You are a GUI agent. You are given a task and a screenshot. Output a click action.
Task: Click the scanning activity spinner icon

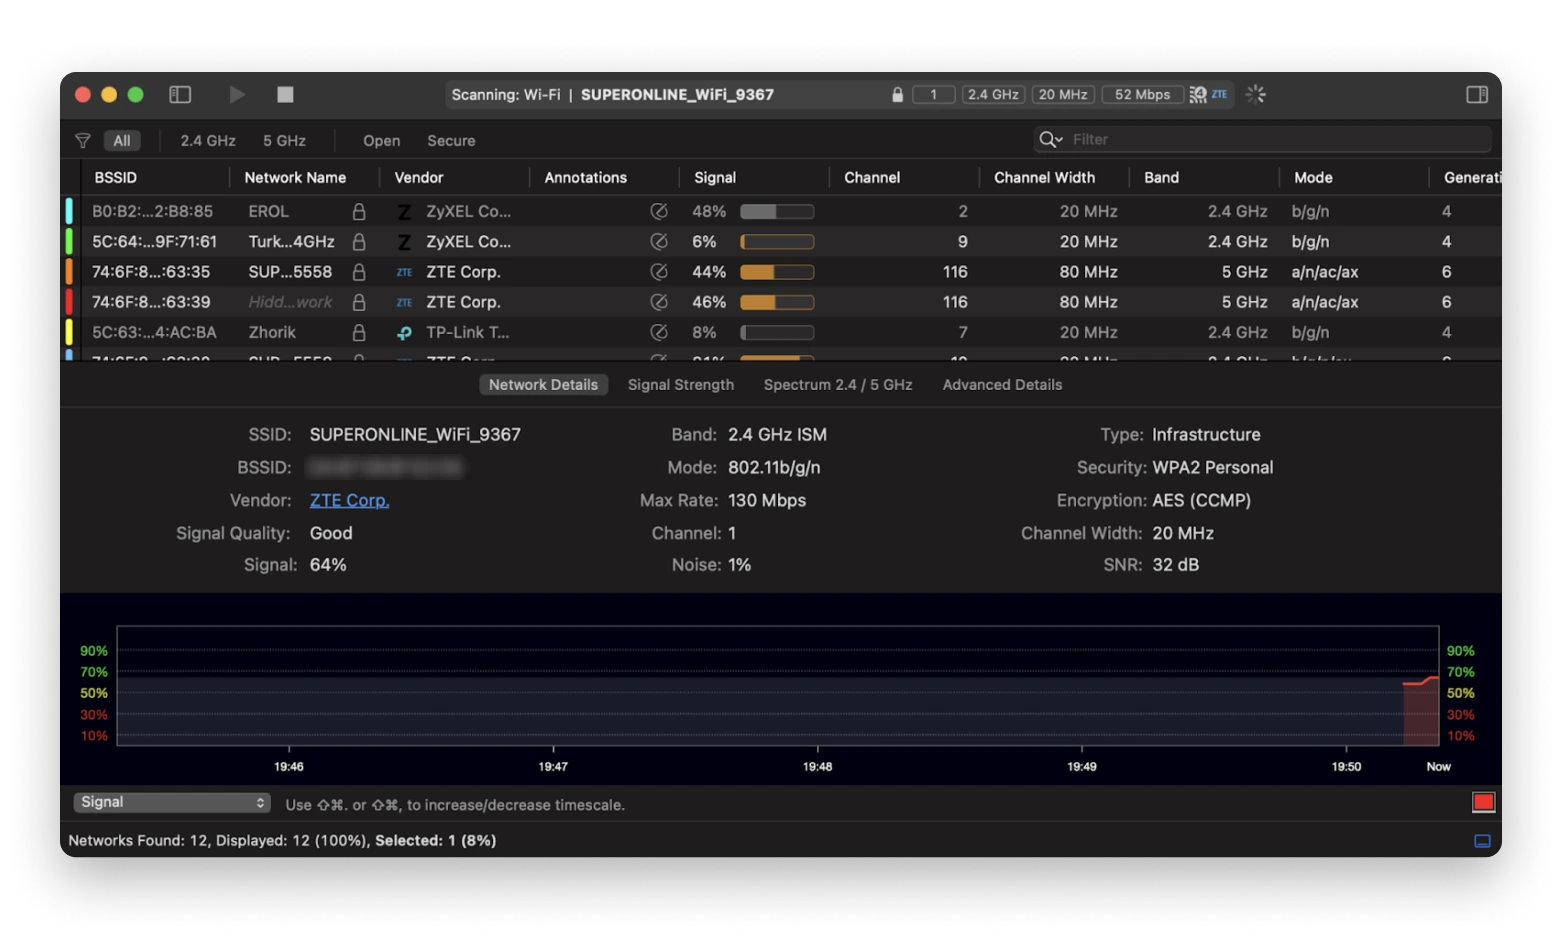click(1256, 94)
